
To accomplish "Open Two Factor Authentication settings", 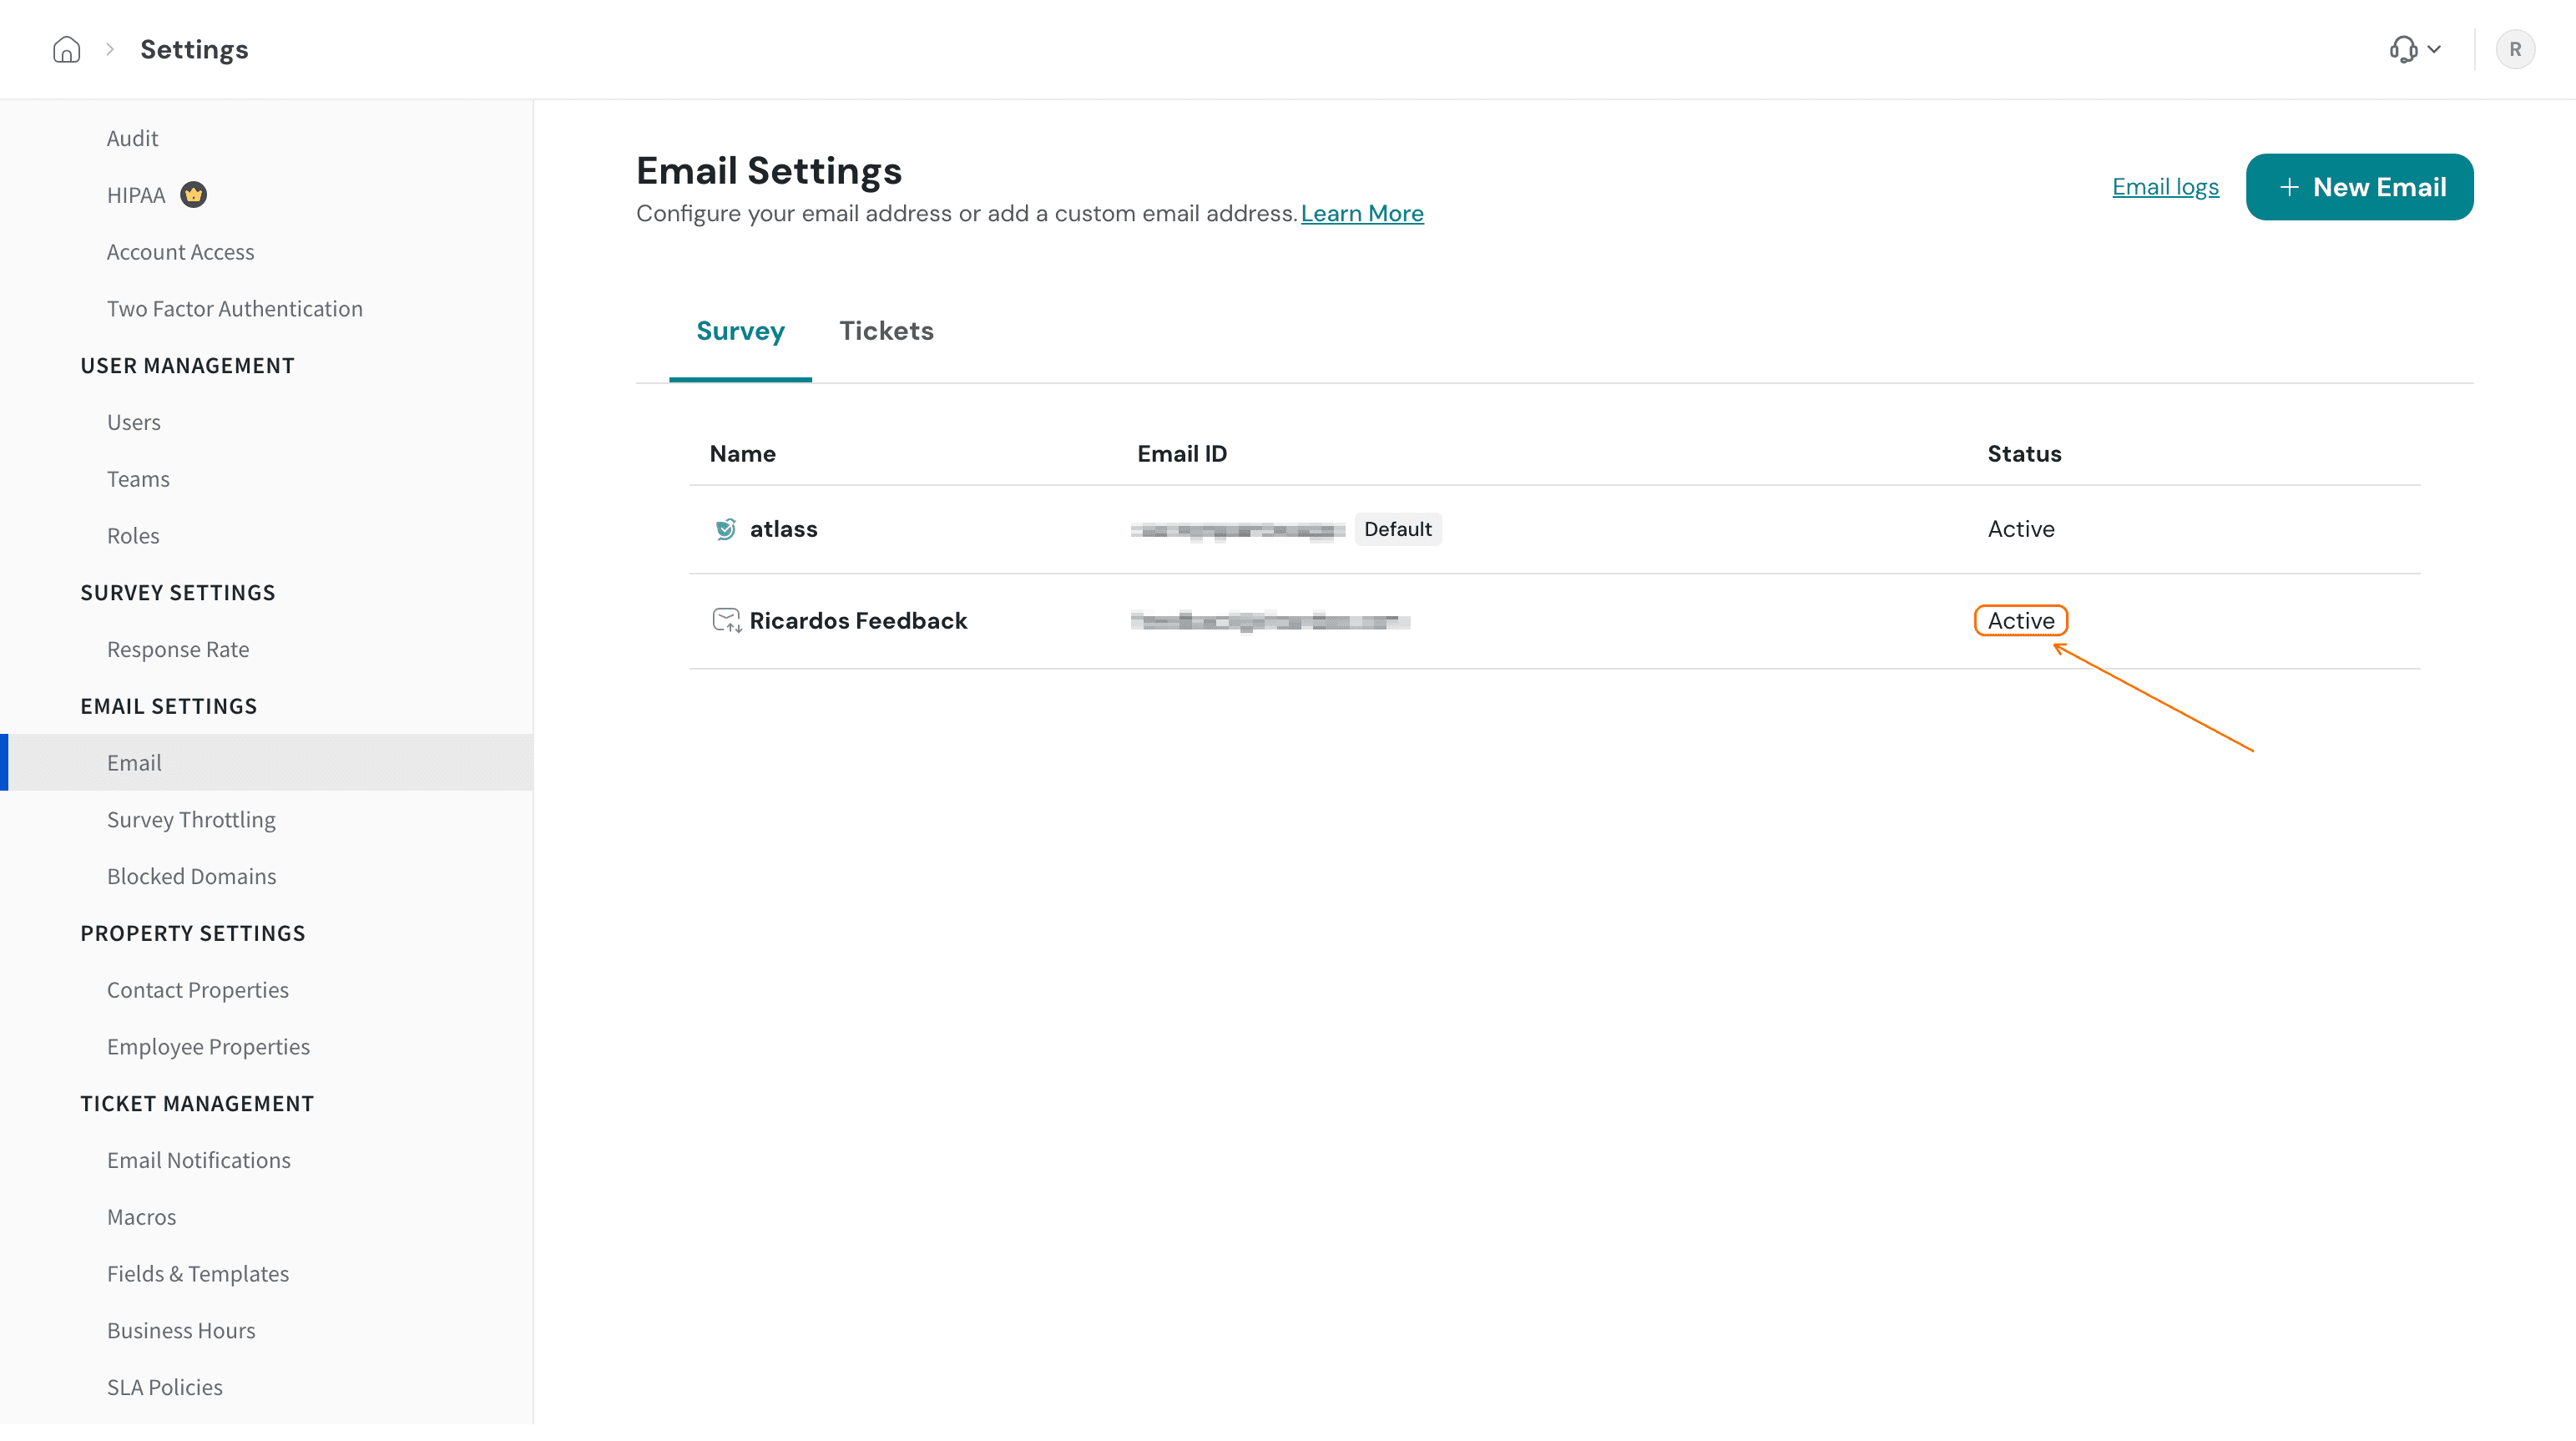I will click(x=234, y=308).
